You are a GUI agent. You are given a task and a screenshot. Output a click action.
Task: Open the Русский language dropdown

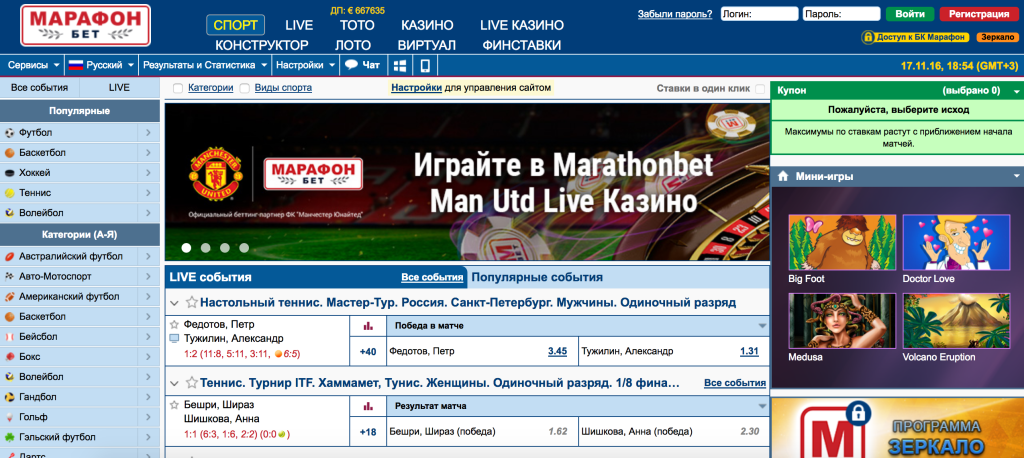[x=100, y=65]
